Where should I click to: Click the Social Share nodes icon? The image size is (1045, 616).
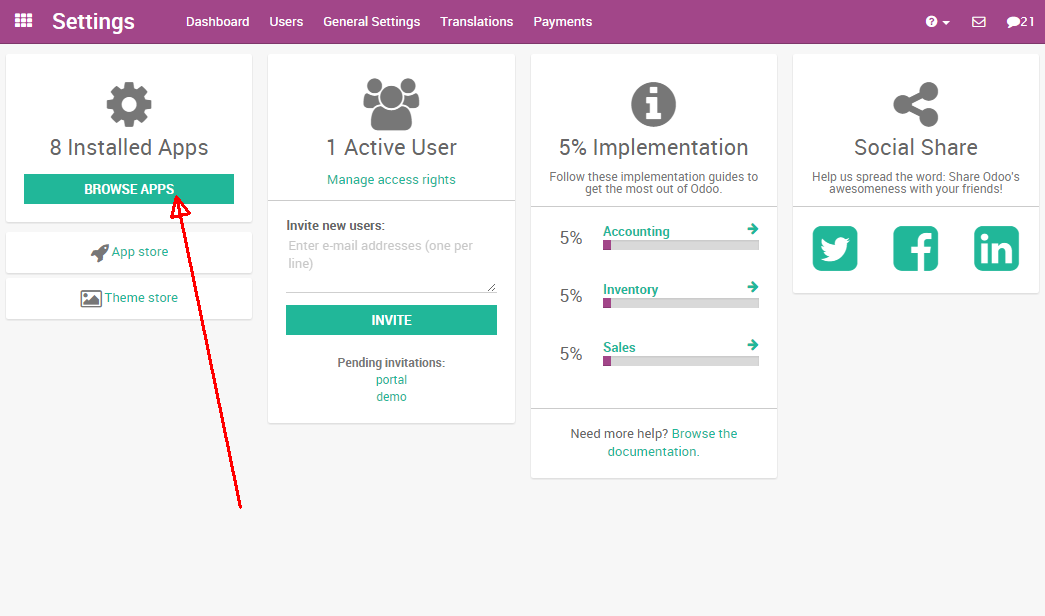pyautogui.click(x=916, y=105)
